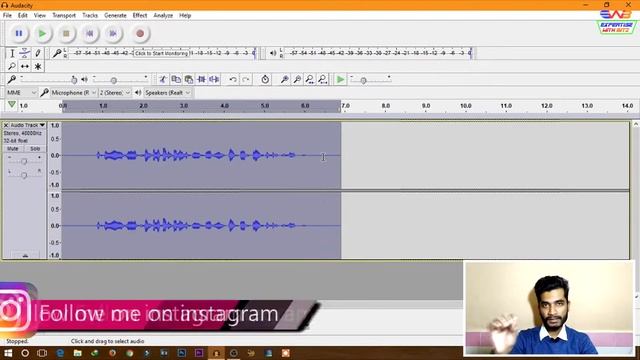Click to Start Monitoring on record meter
The image size is (640, 360).
161,53
